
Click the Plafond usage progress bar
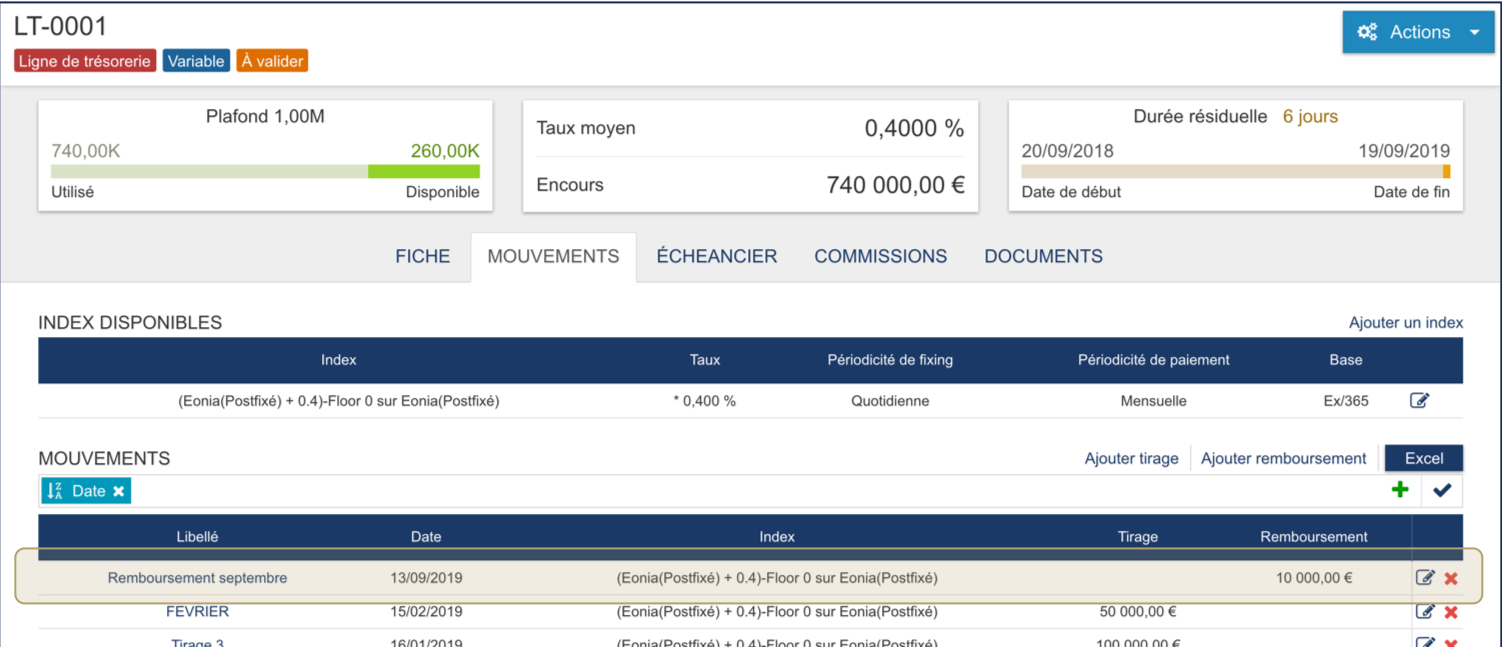click(x=265, y=172)
